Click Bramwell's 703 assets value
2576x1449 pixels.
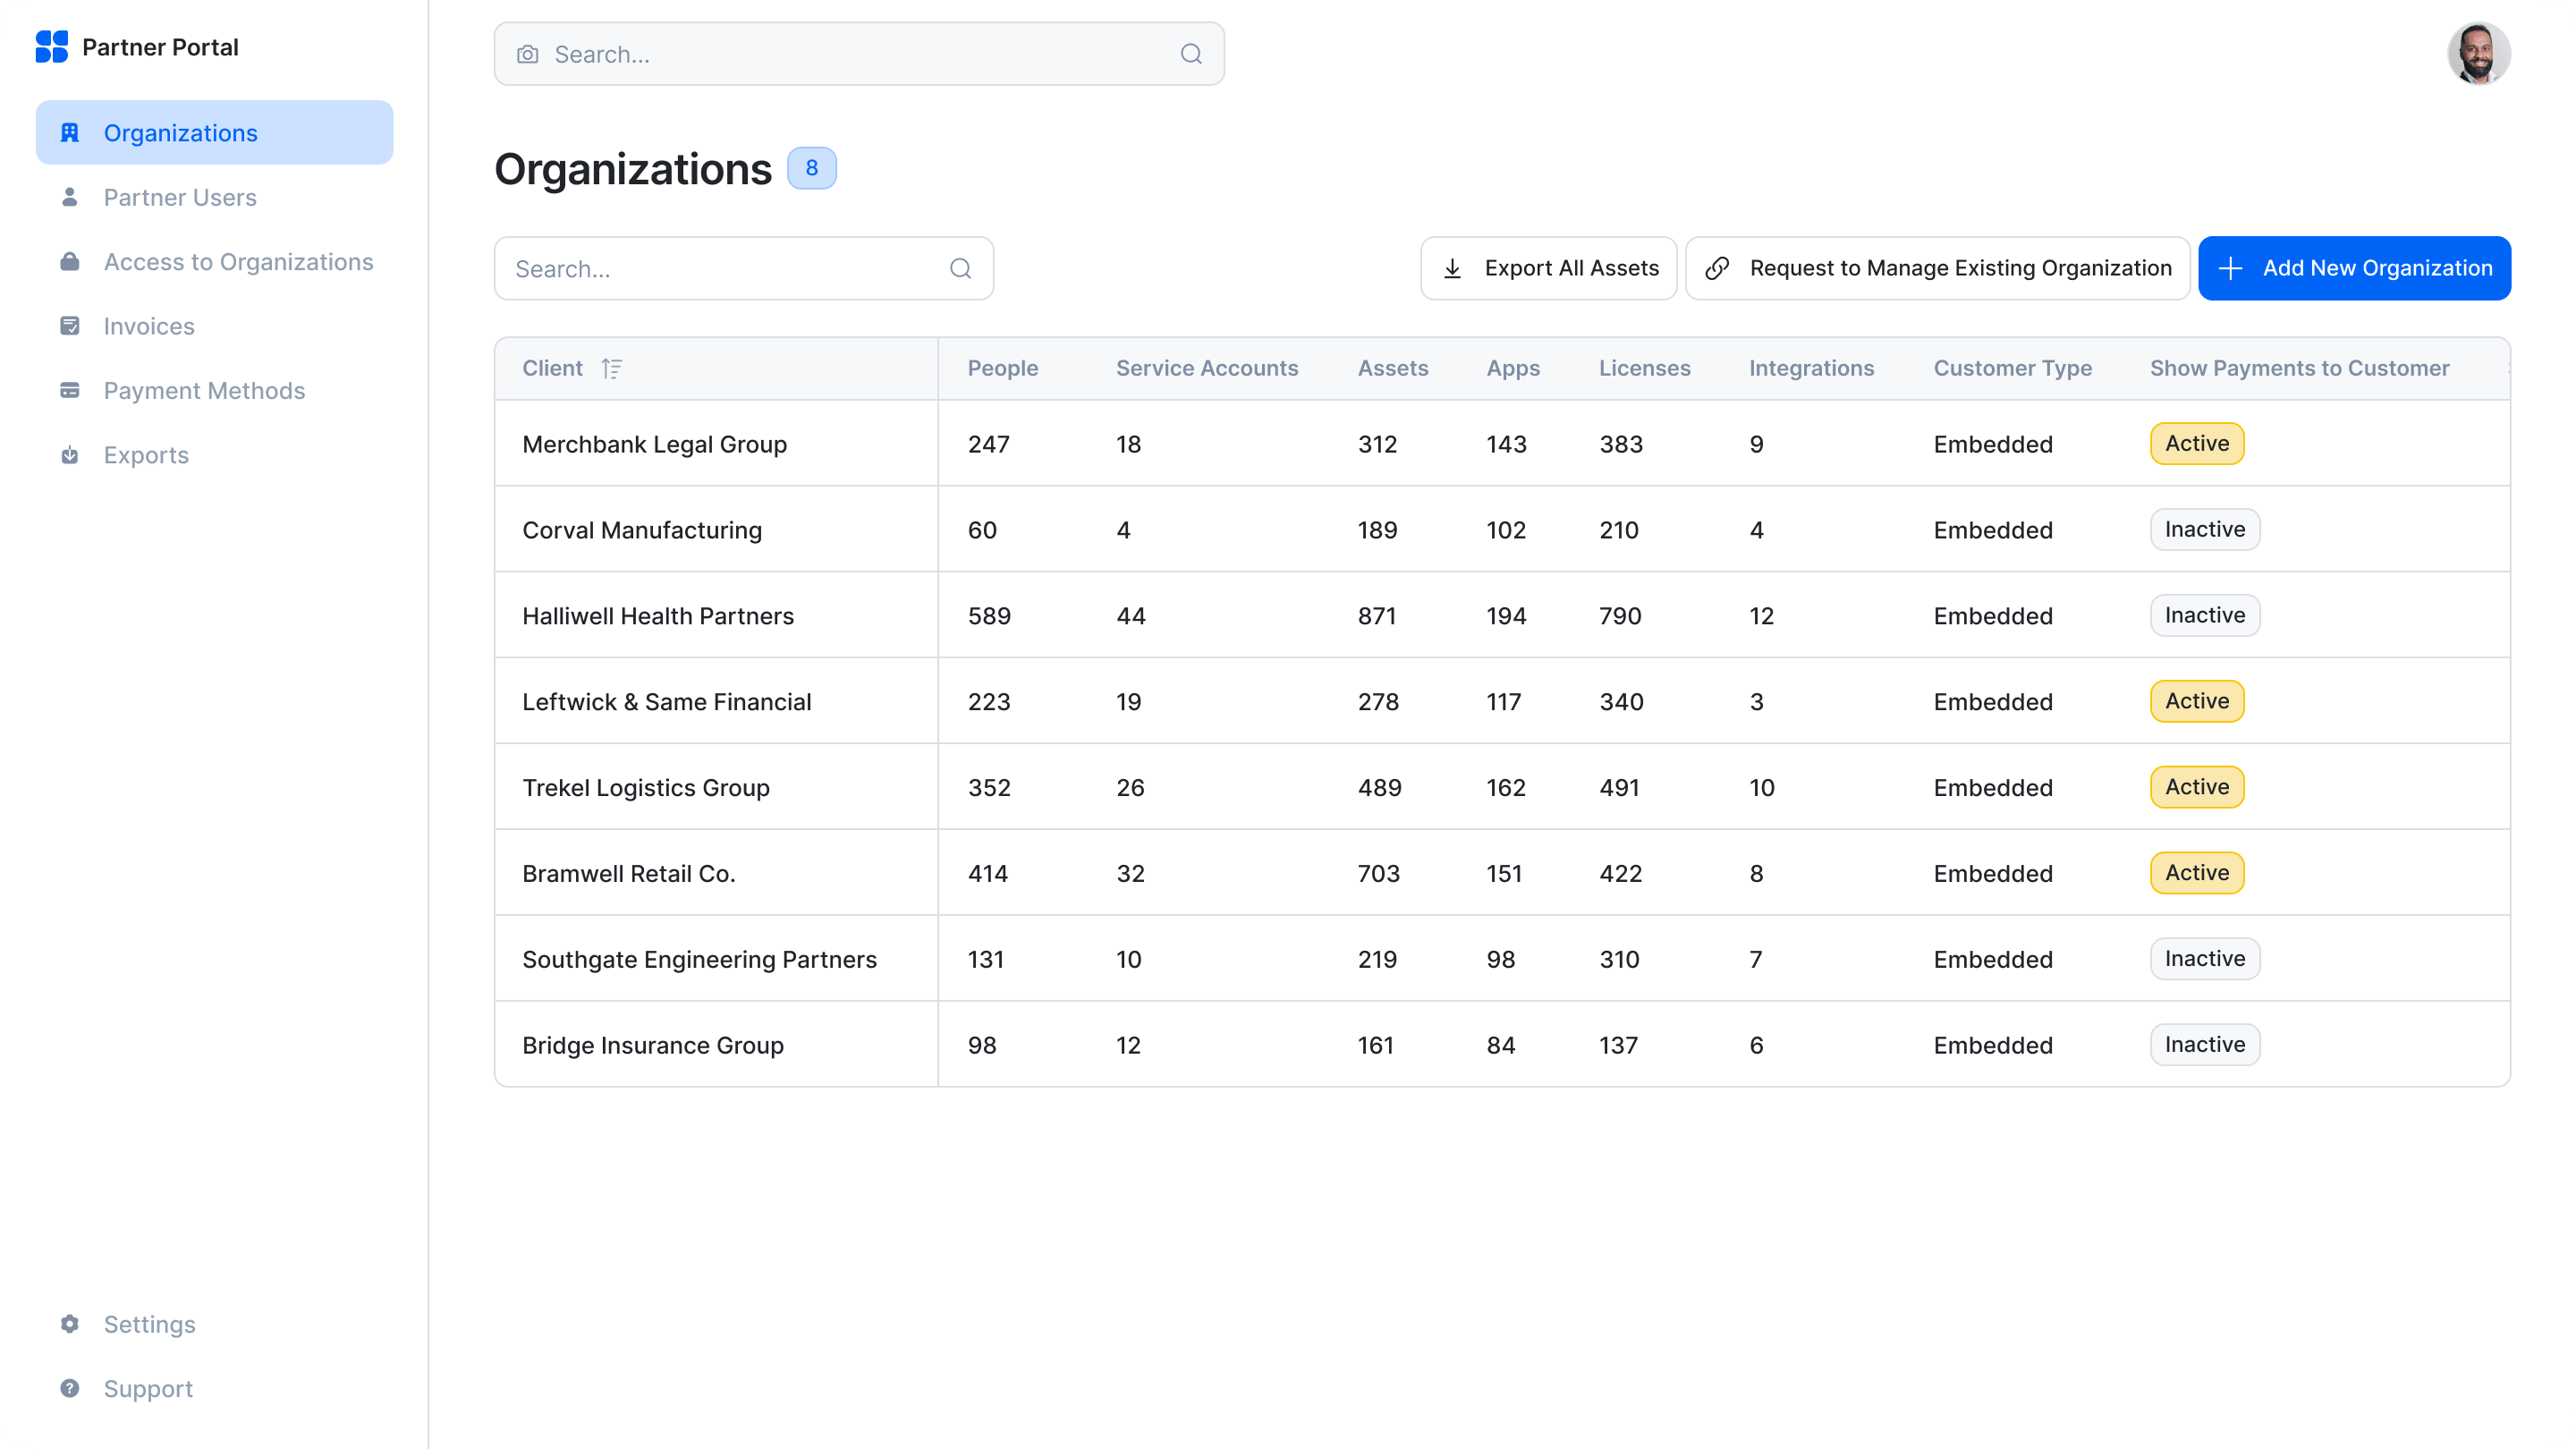pos(1379,874)
